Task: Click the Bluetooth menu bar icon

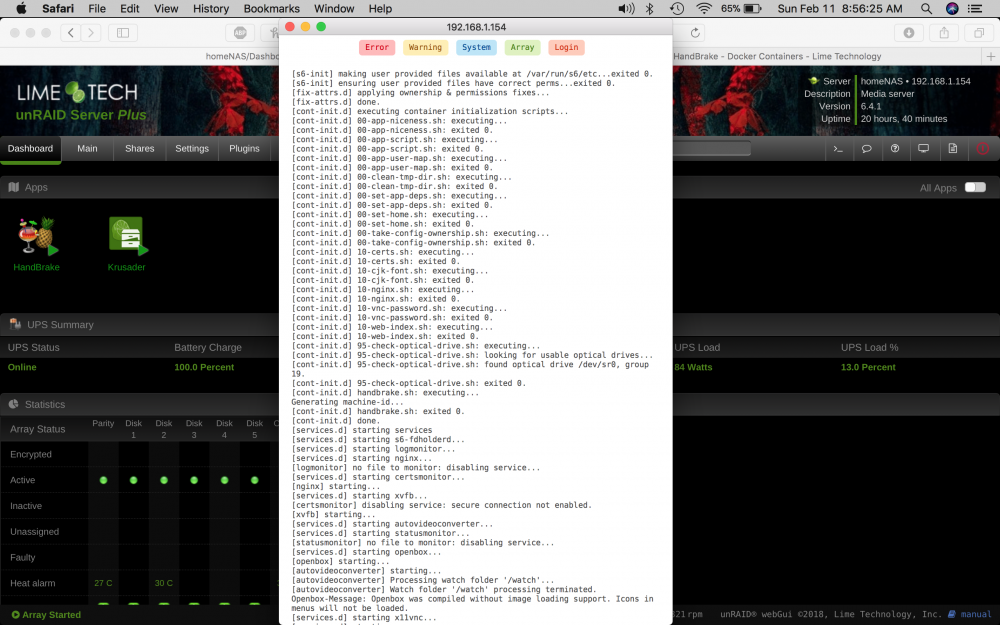Action: click(x=650, y=8)
